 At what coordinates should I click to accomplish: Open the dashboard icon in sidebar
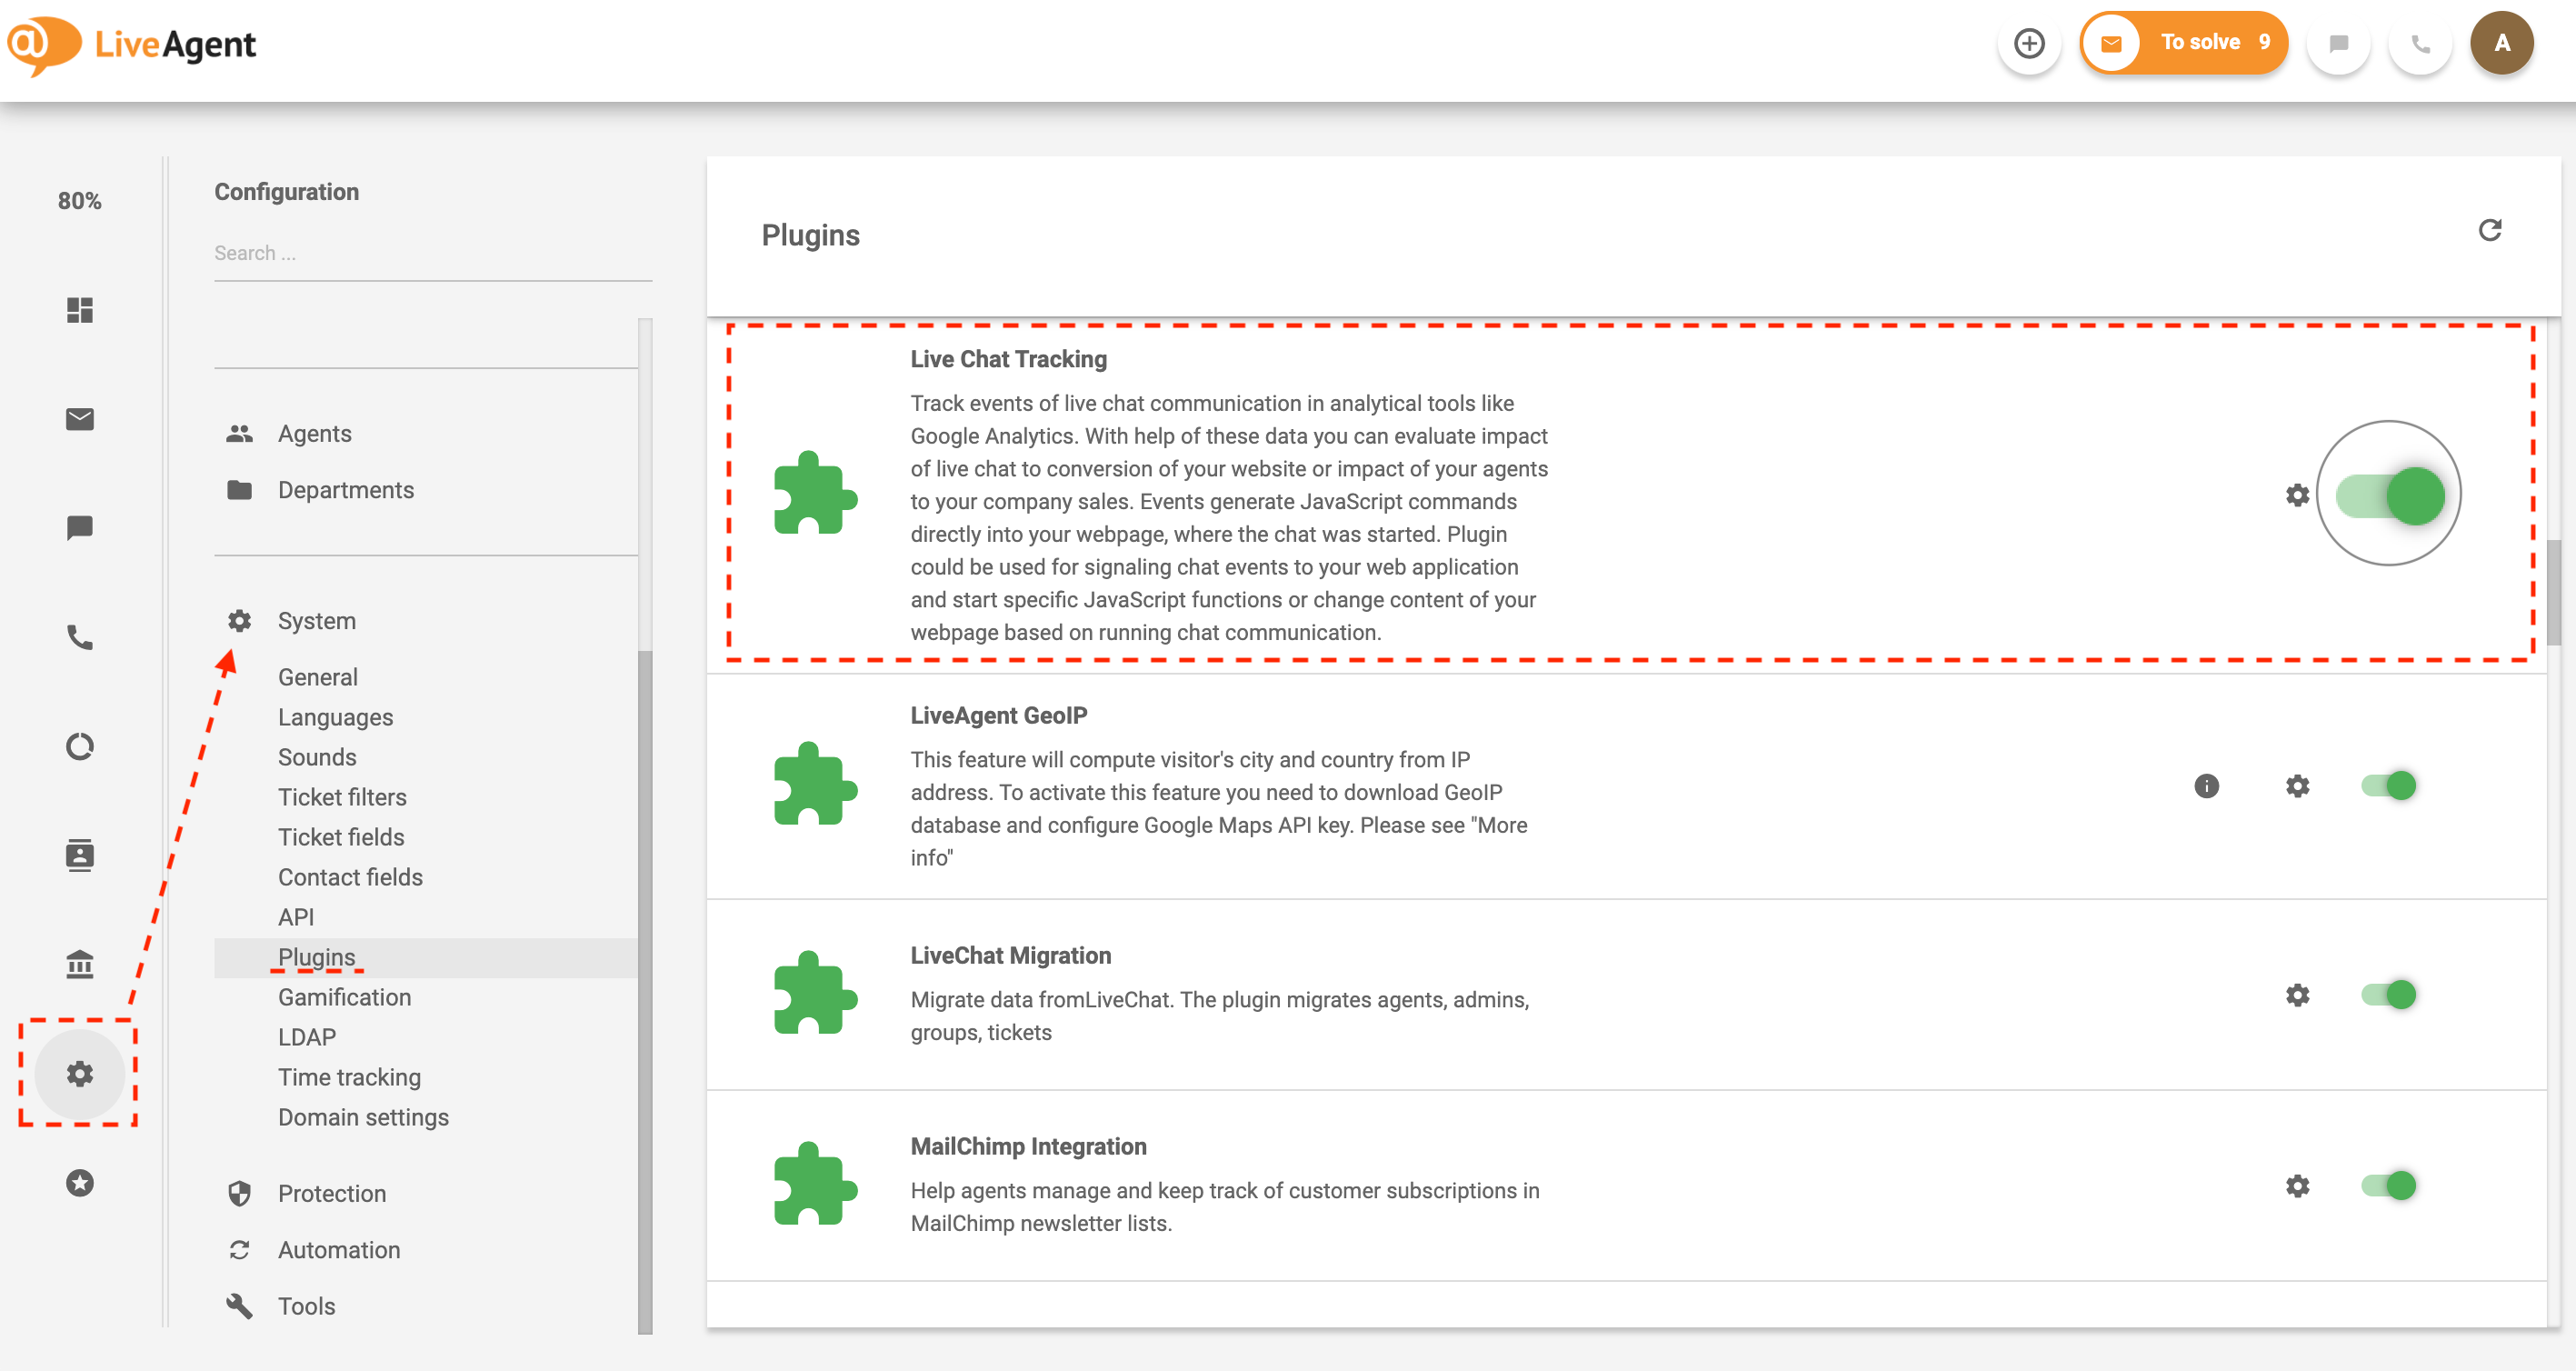pos(80,310)
